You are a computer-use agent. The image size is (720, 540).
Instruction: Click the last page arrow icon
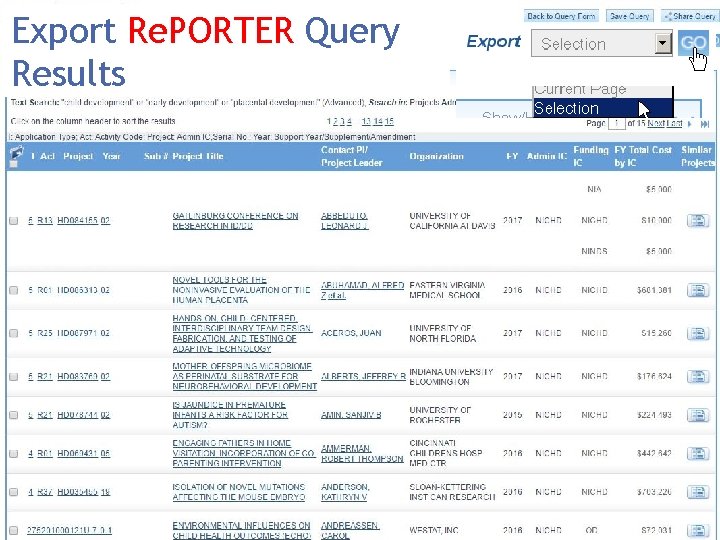(705, 124)
